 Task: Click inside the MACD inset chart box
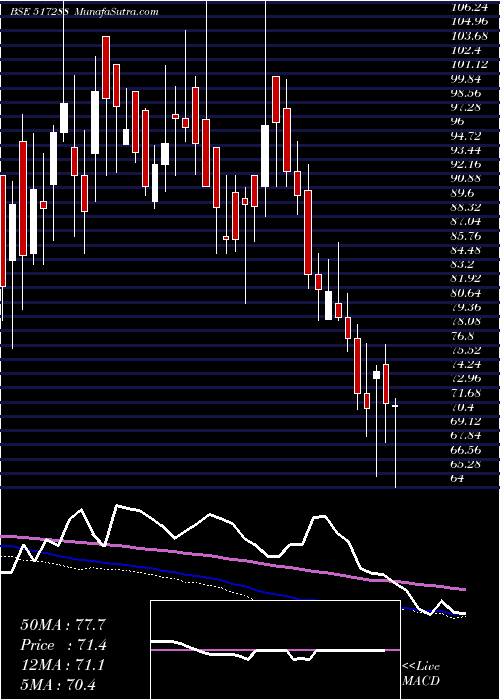pos(275,650)
